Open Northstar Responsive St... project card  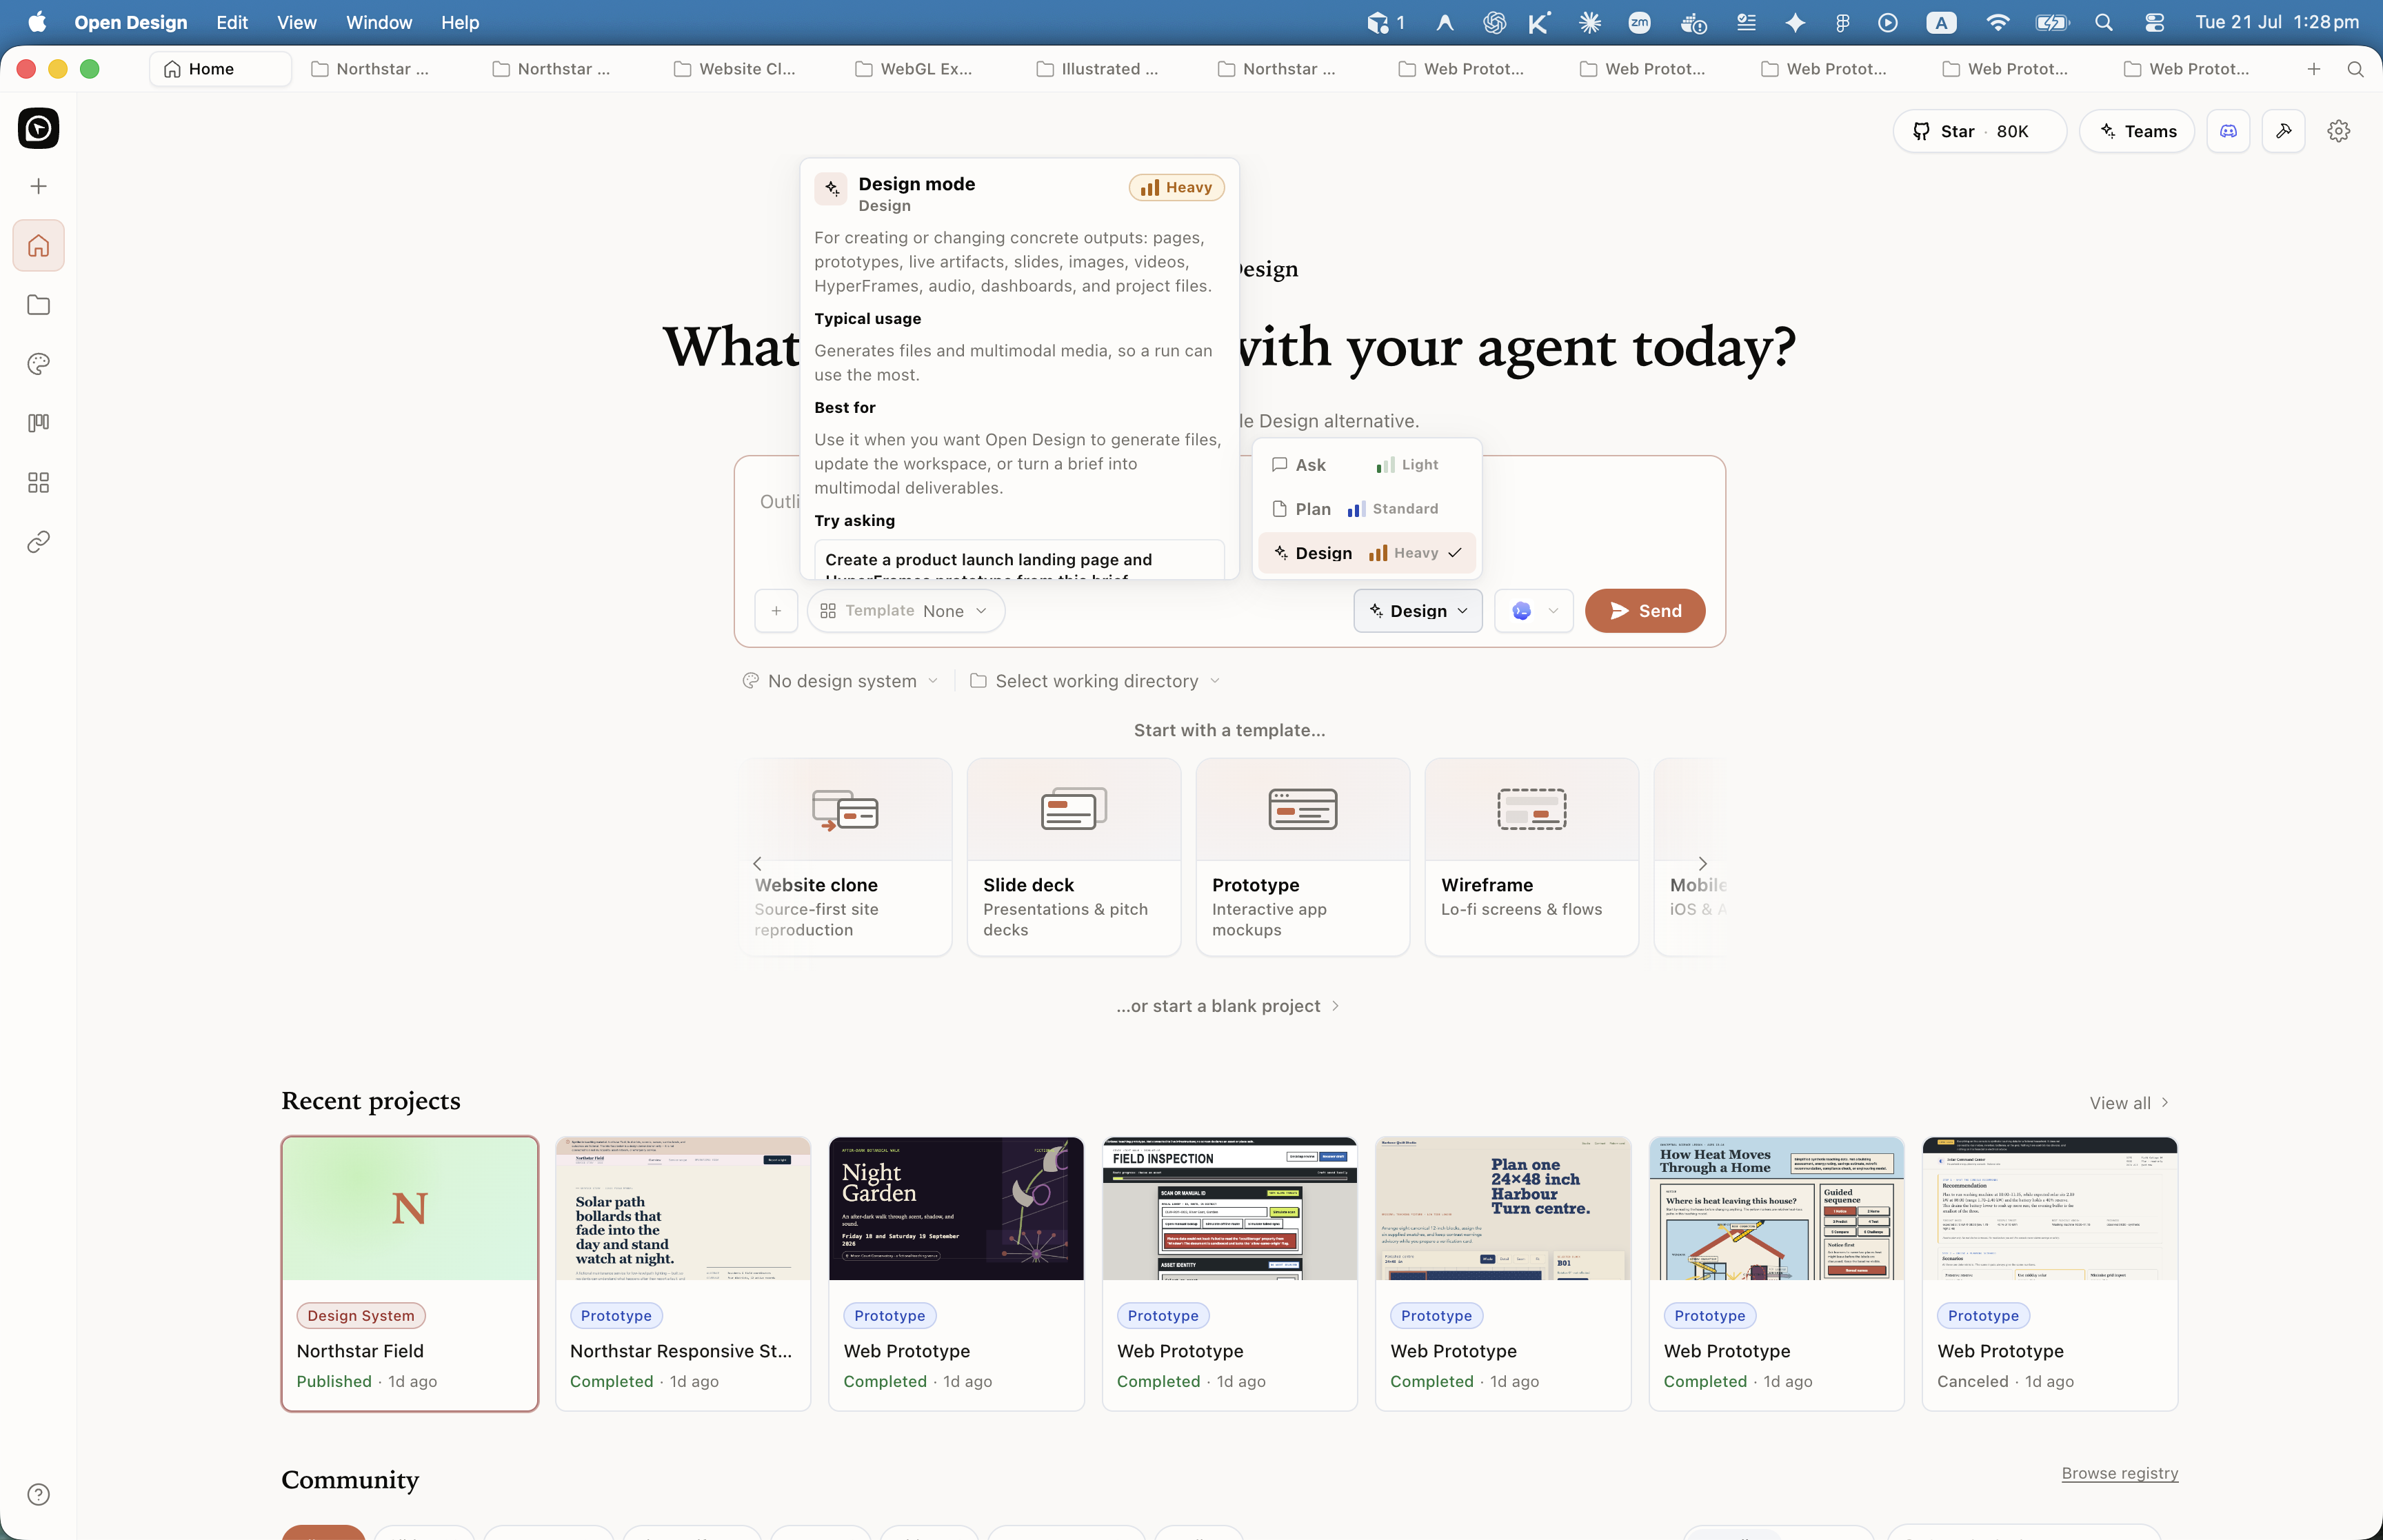tap(682, 1274)
